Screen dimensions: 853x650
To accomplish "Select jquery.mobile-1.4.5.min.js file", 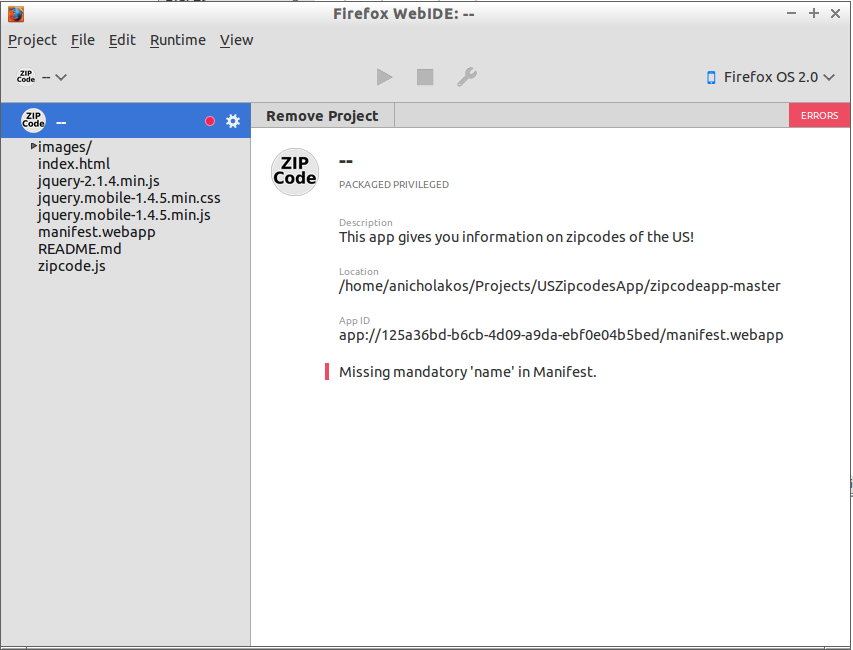I will pos(124,215).
